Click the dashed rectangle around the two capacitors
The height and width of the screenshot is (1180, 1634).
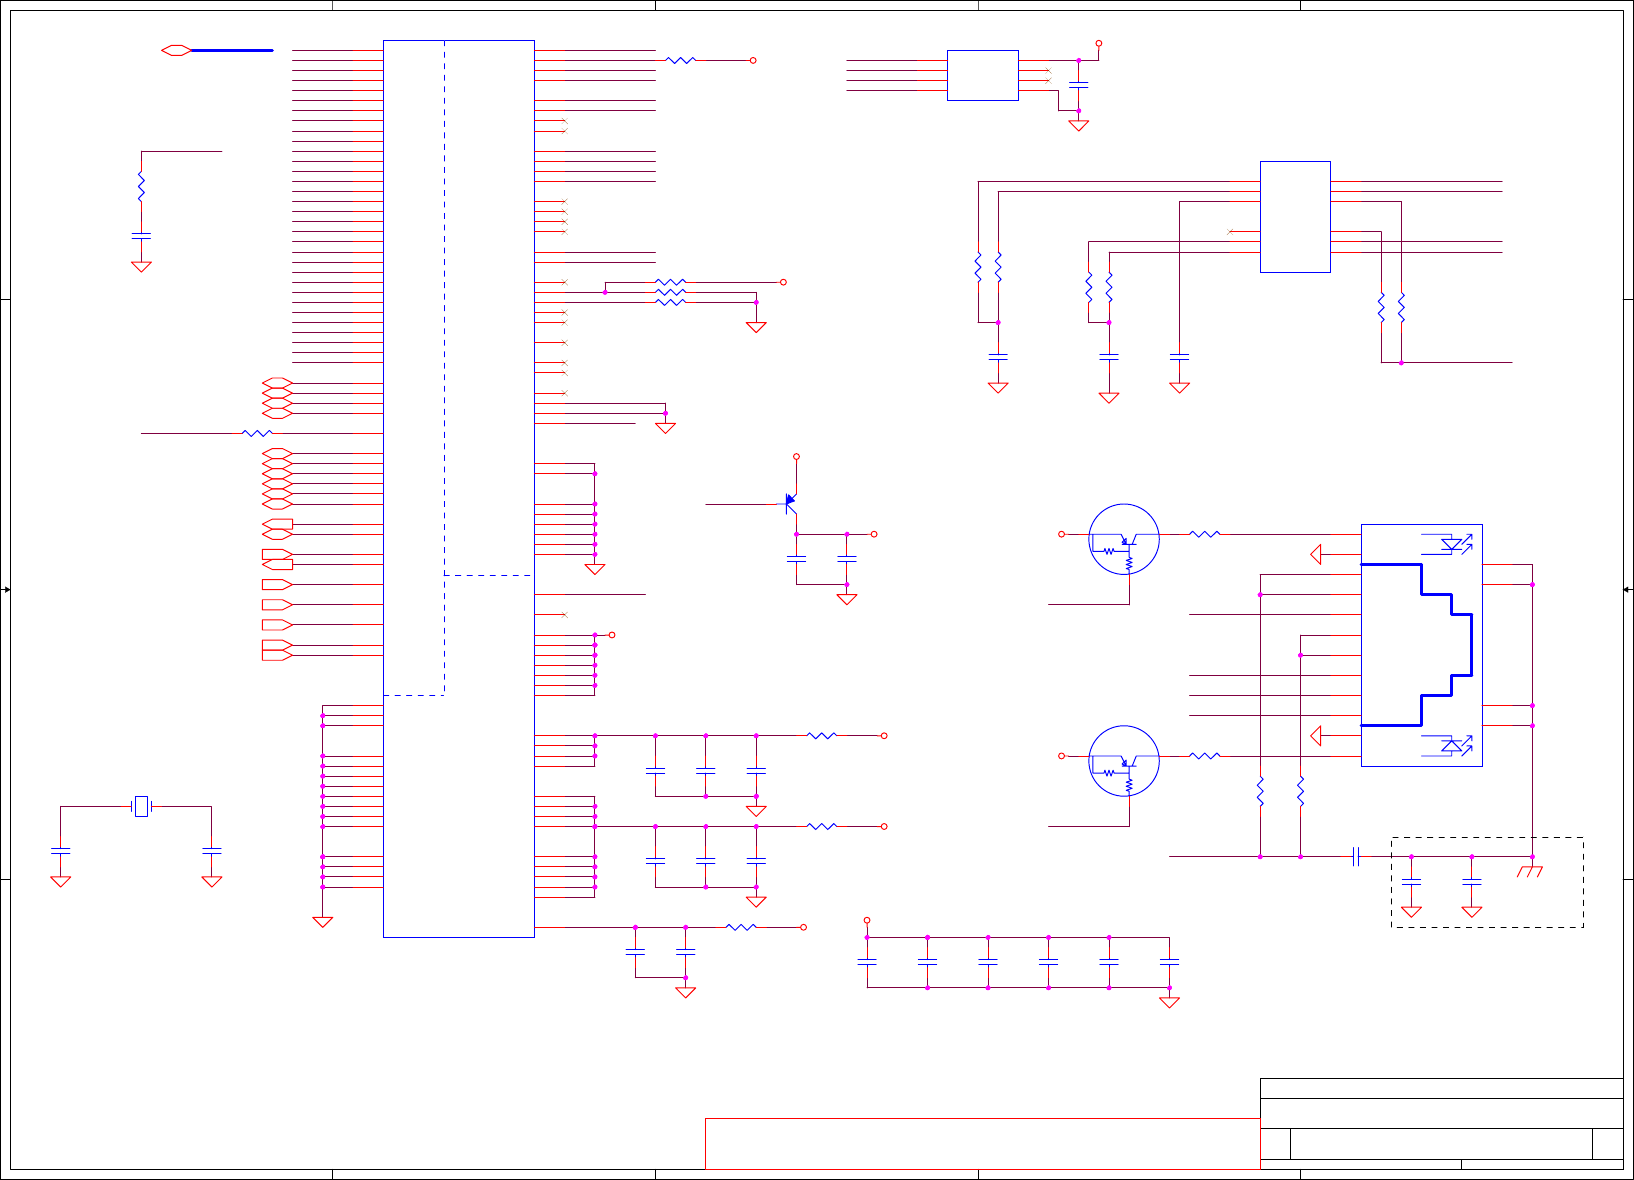pos(1487,882)
